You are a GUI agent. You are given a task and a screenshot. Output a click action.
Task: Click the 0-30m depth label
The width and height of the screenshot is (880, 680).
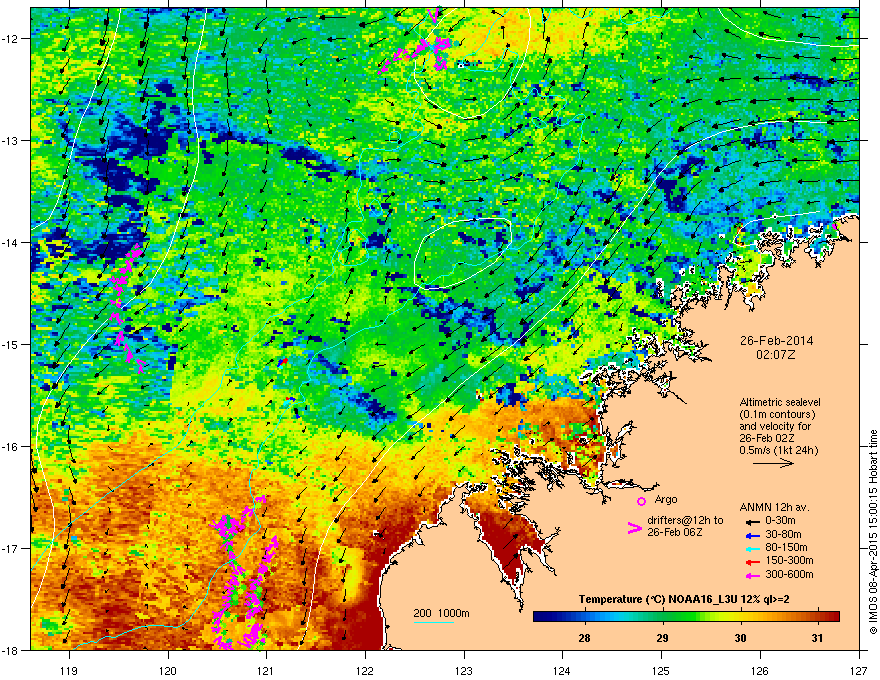point(781,521)
